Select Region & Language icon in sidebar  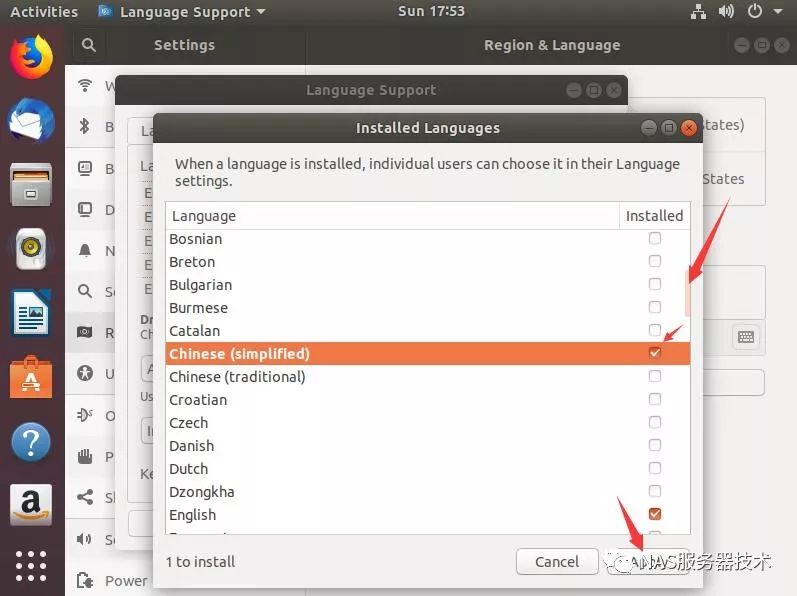click(85, 332)
